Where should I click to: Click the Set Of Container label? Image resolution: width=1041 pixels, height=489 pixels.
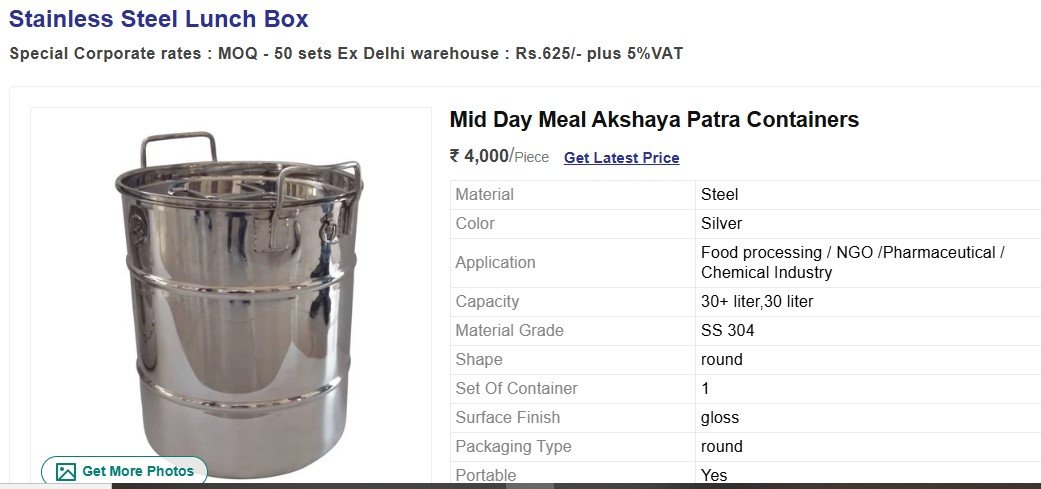[x=516, y=389]
